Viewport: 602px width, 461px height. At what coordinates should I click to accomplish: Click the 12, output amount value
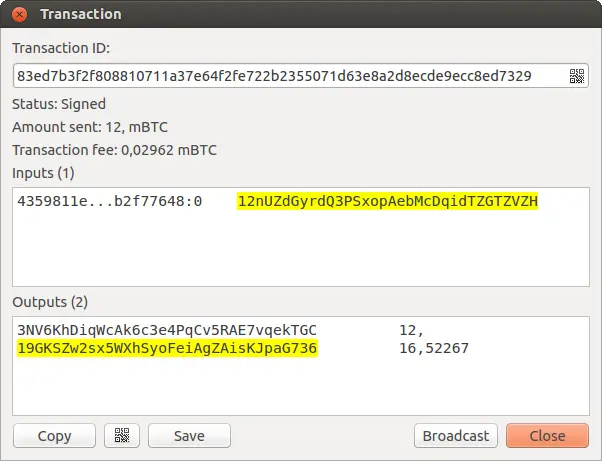tap(411, 330)
